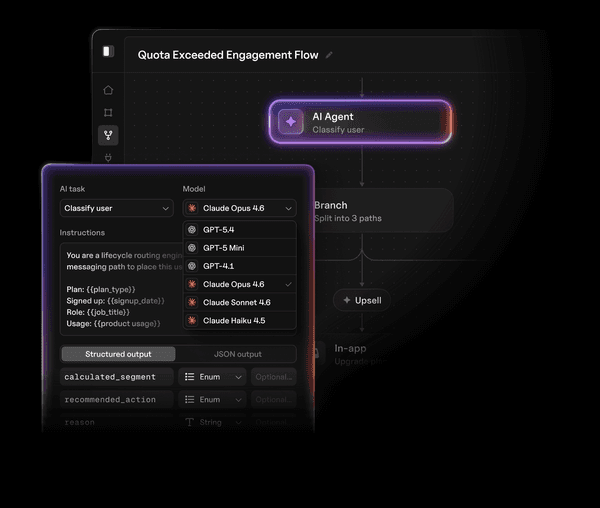Click the AI Agent sparkle icon
This screenshot has width=600, height=508.
point(291,122)
